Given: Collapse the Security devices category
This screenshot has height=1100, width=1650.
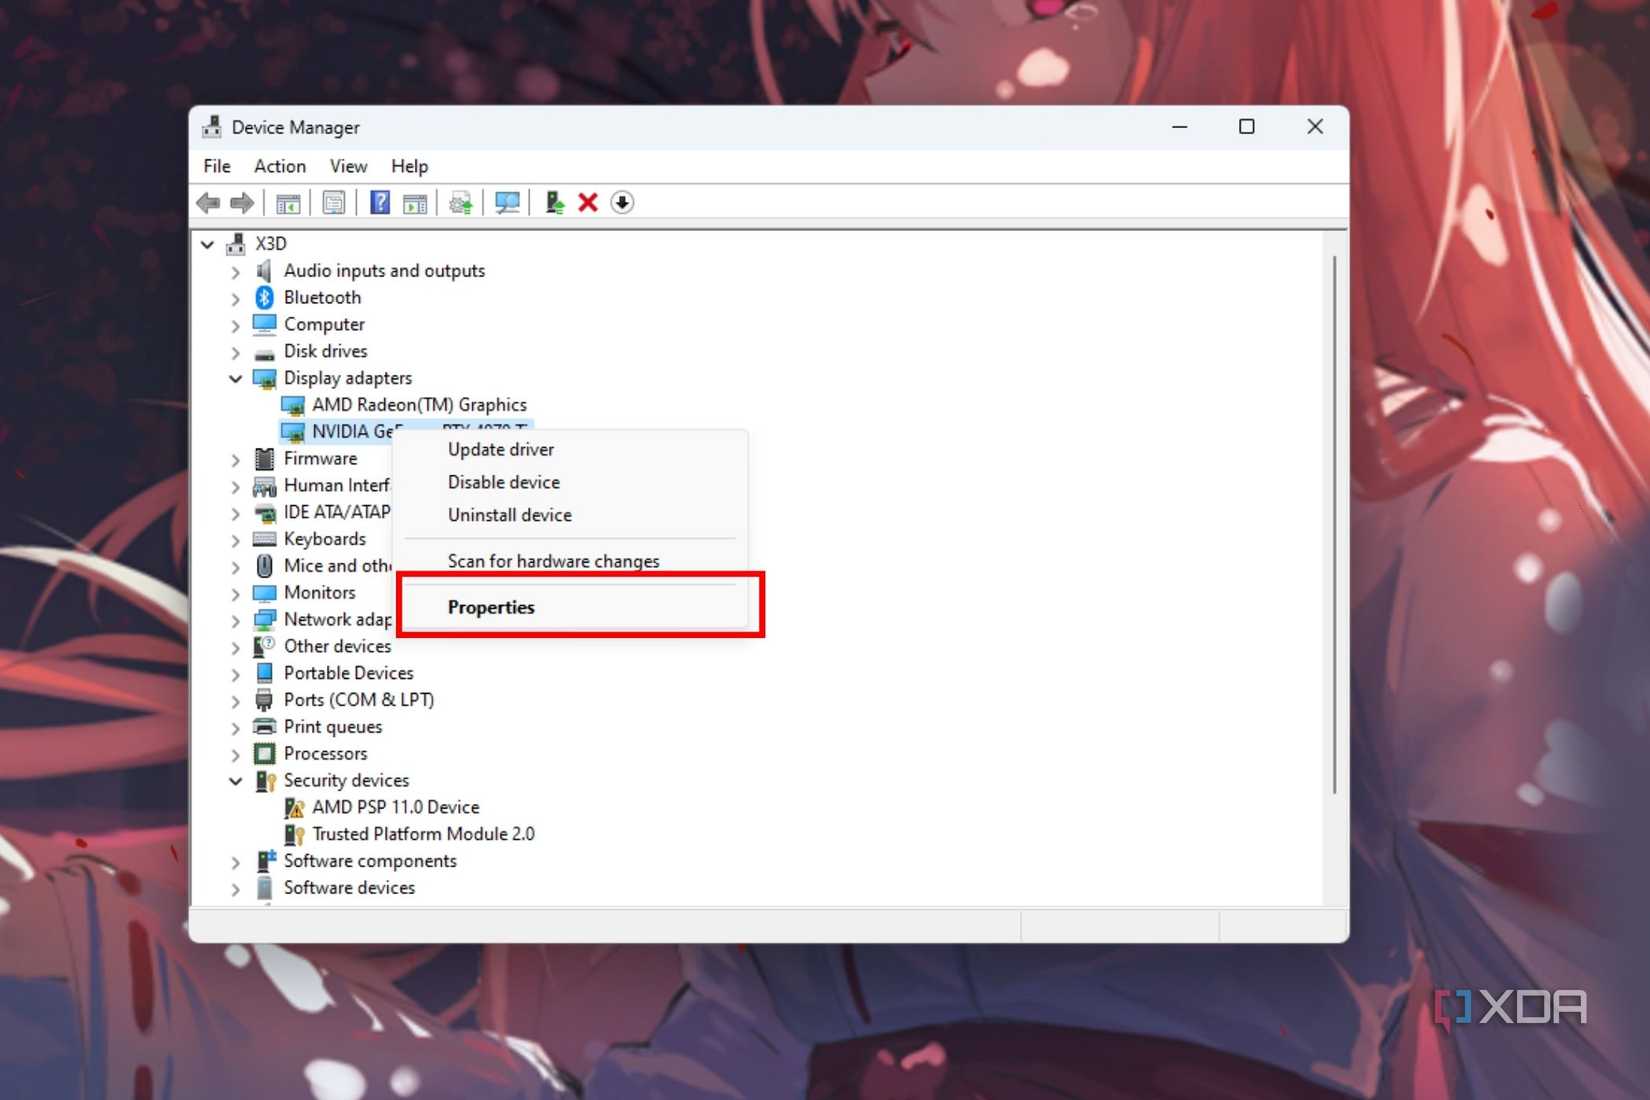Looking at the screenshot, I should pyautogui.click(x=235, y=780).
